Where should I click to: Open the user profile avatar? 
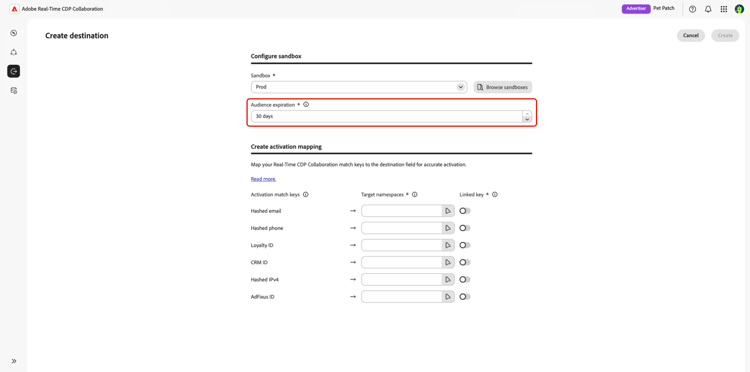pyautogui.click(x=739, y=9)
